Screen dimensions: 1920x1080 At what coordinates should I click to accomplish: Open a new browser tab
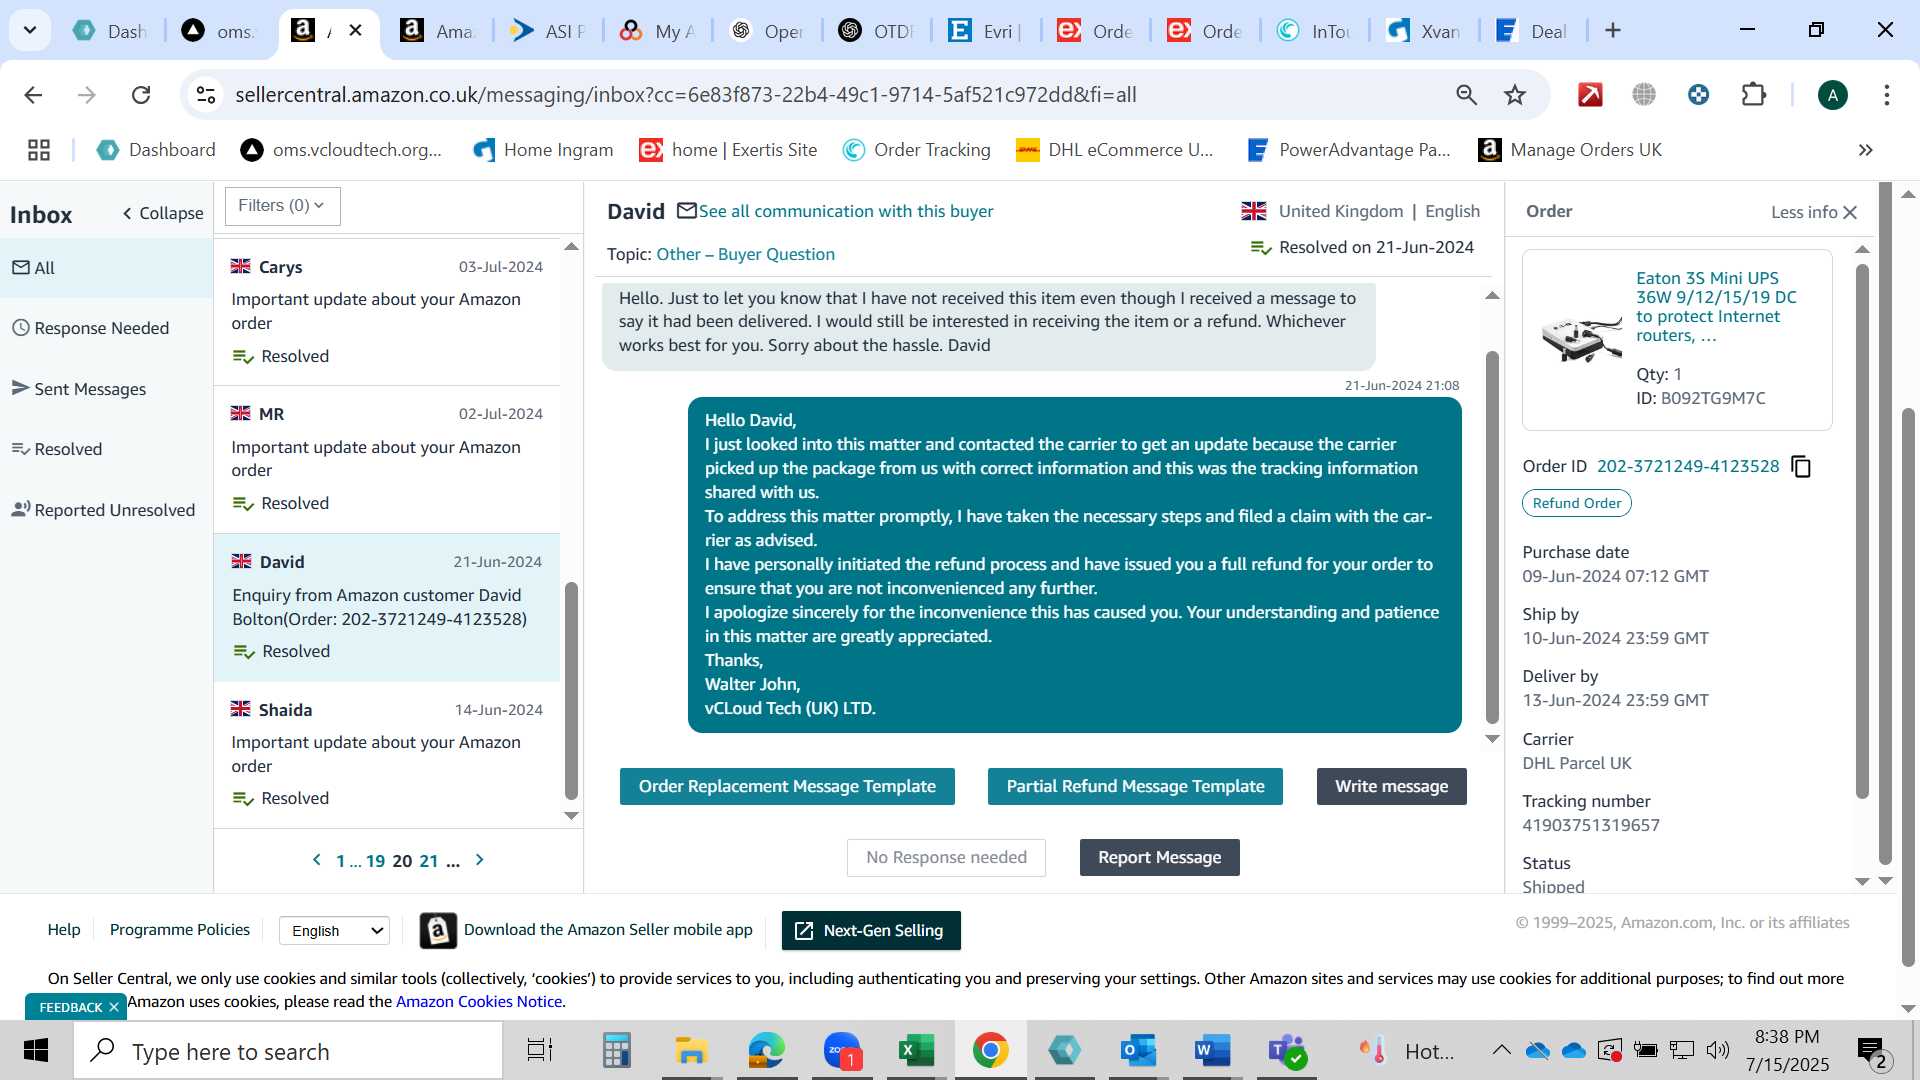coord(1612,30)
